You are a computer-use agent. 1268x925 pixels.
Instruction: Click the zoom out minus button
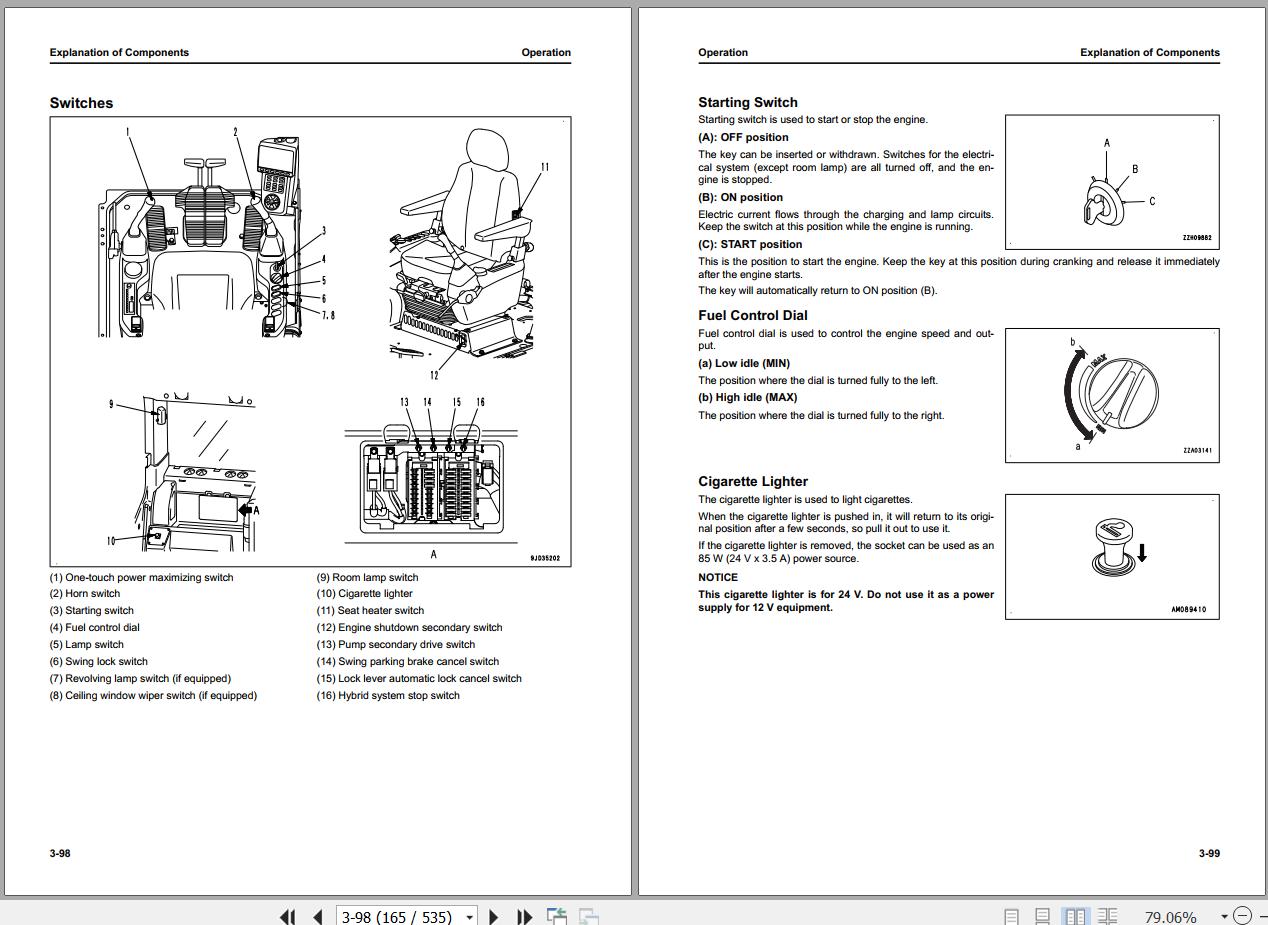[1242, 916]
